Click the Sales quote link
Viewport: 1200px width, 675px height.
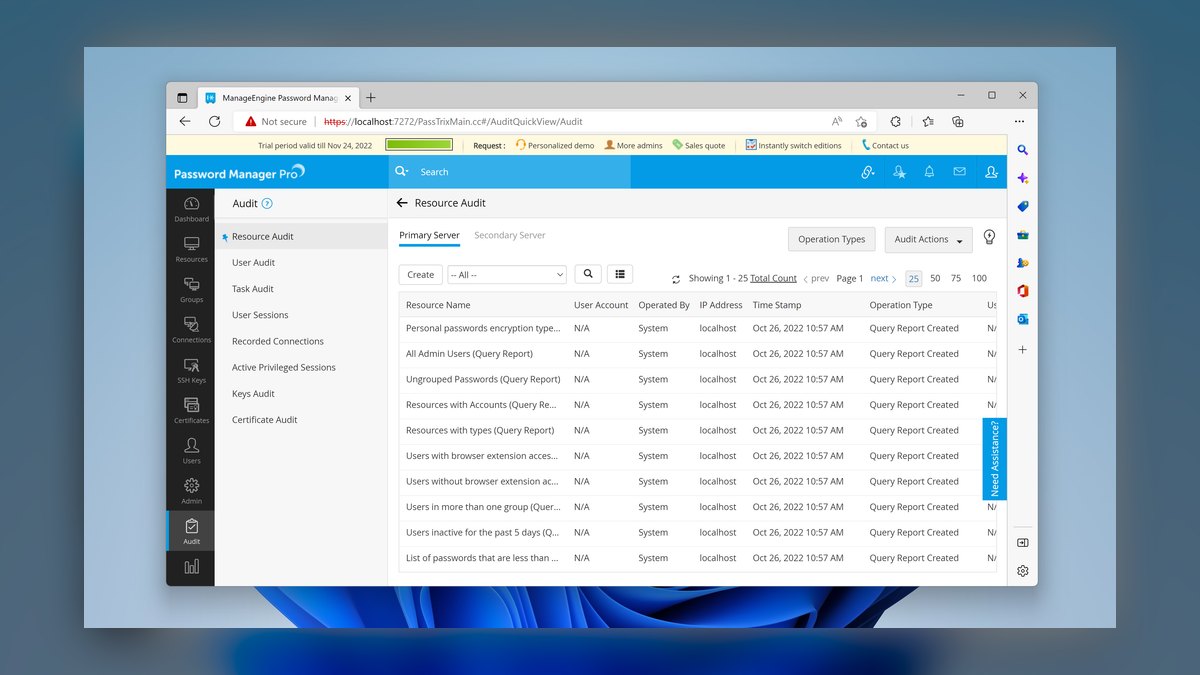pyautogui.click(x=699, y=145)
